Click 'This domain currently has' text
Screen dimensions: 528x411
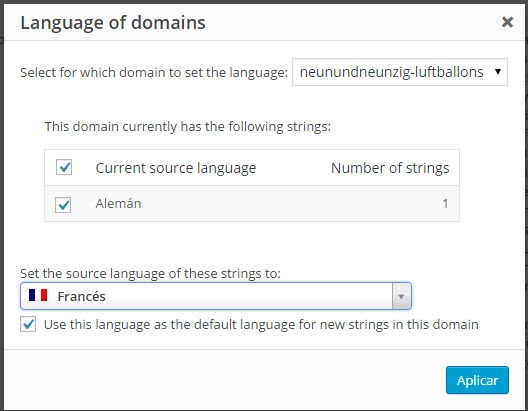click(x=188, y=127)
